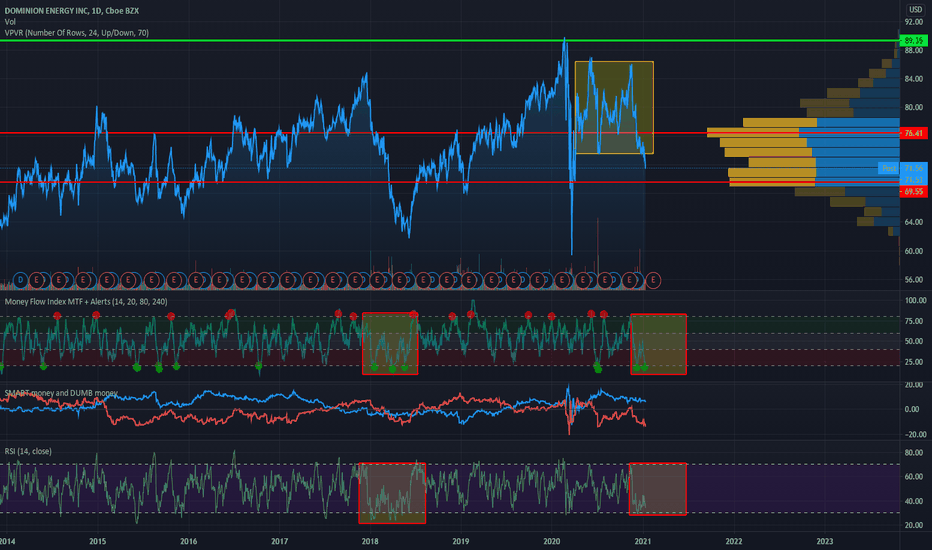Click the red 69.55 price label
Screen dimensions: 932x550
[914, 191]
